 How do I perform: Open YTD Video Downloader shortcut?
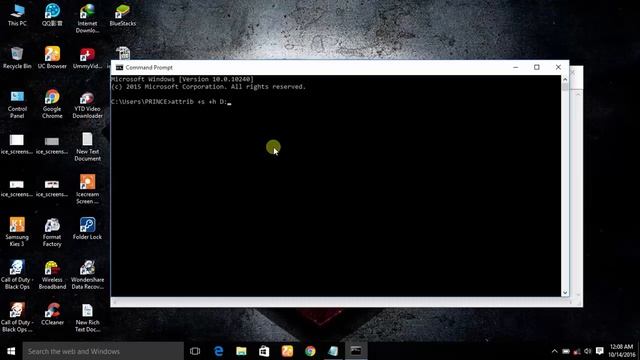click(87, 104)
